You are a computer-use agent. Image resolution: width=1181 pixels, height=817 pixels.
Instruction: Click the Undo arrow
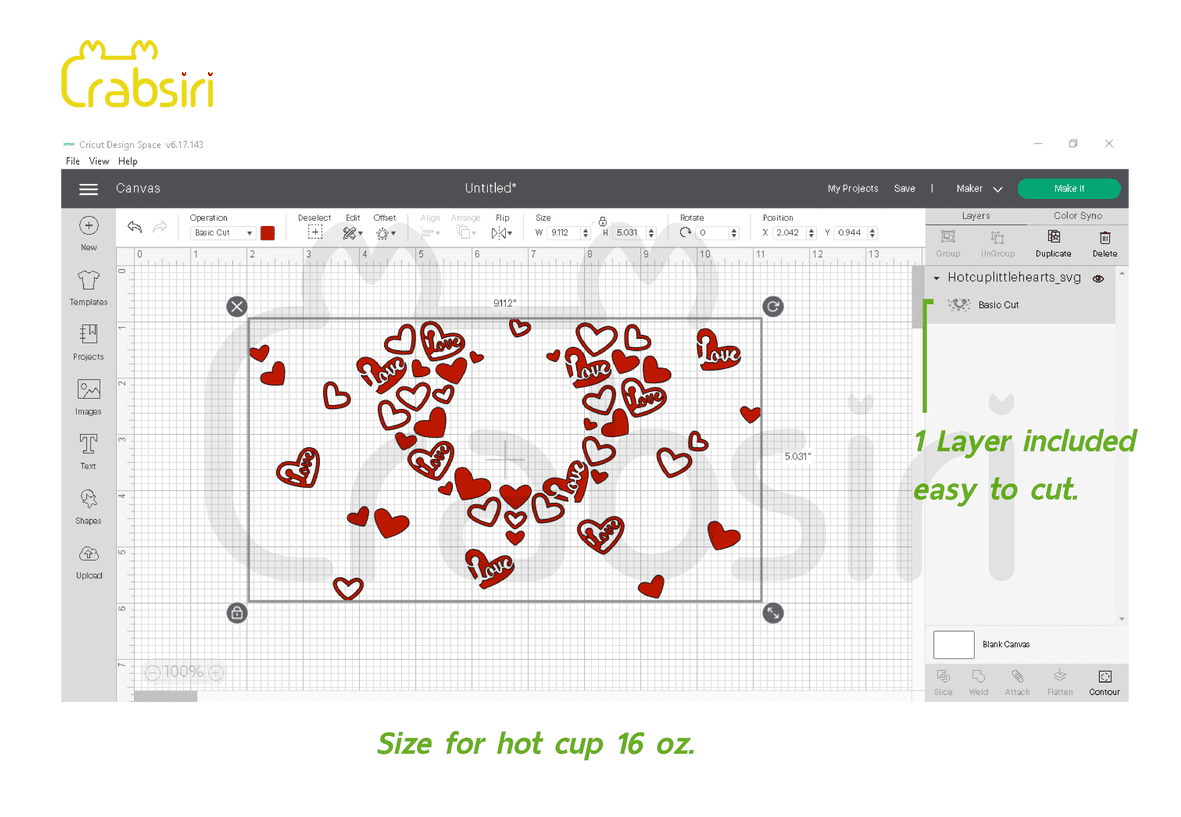click(x=135, y=228)
